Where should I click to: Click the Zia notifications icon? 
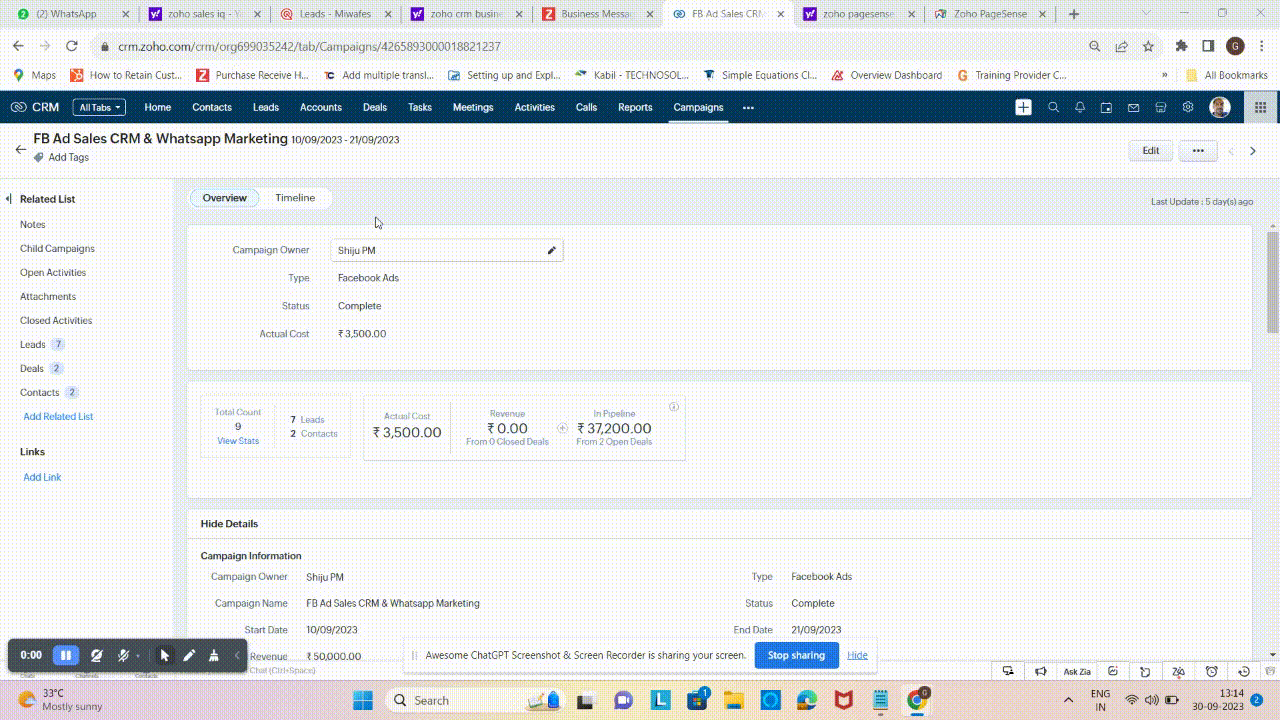1179,671
